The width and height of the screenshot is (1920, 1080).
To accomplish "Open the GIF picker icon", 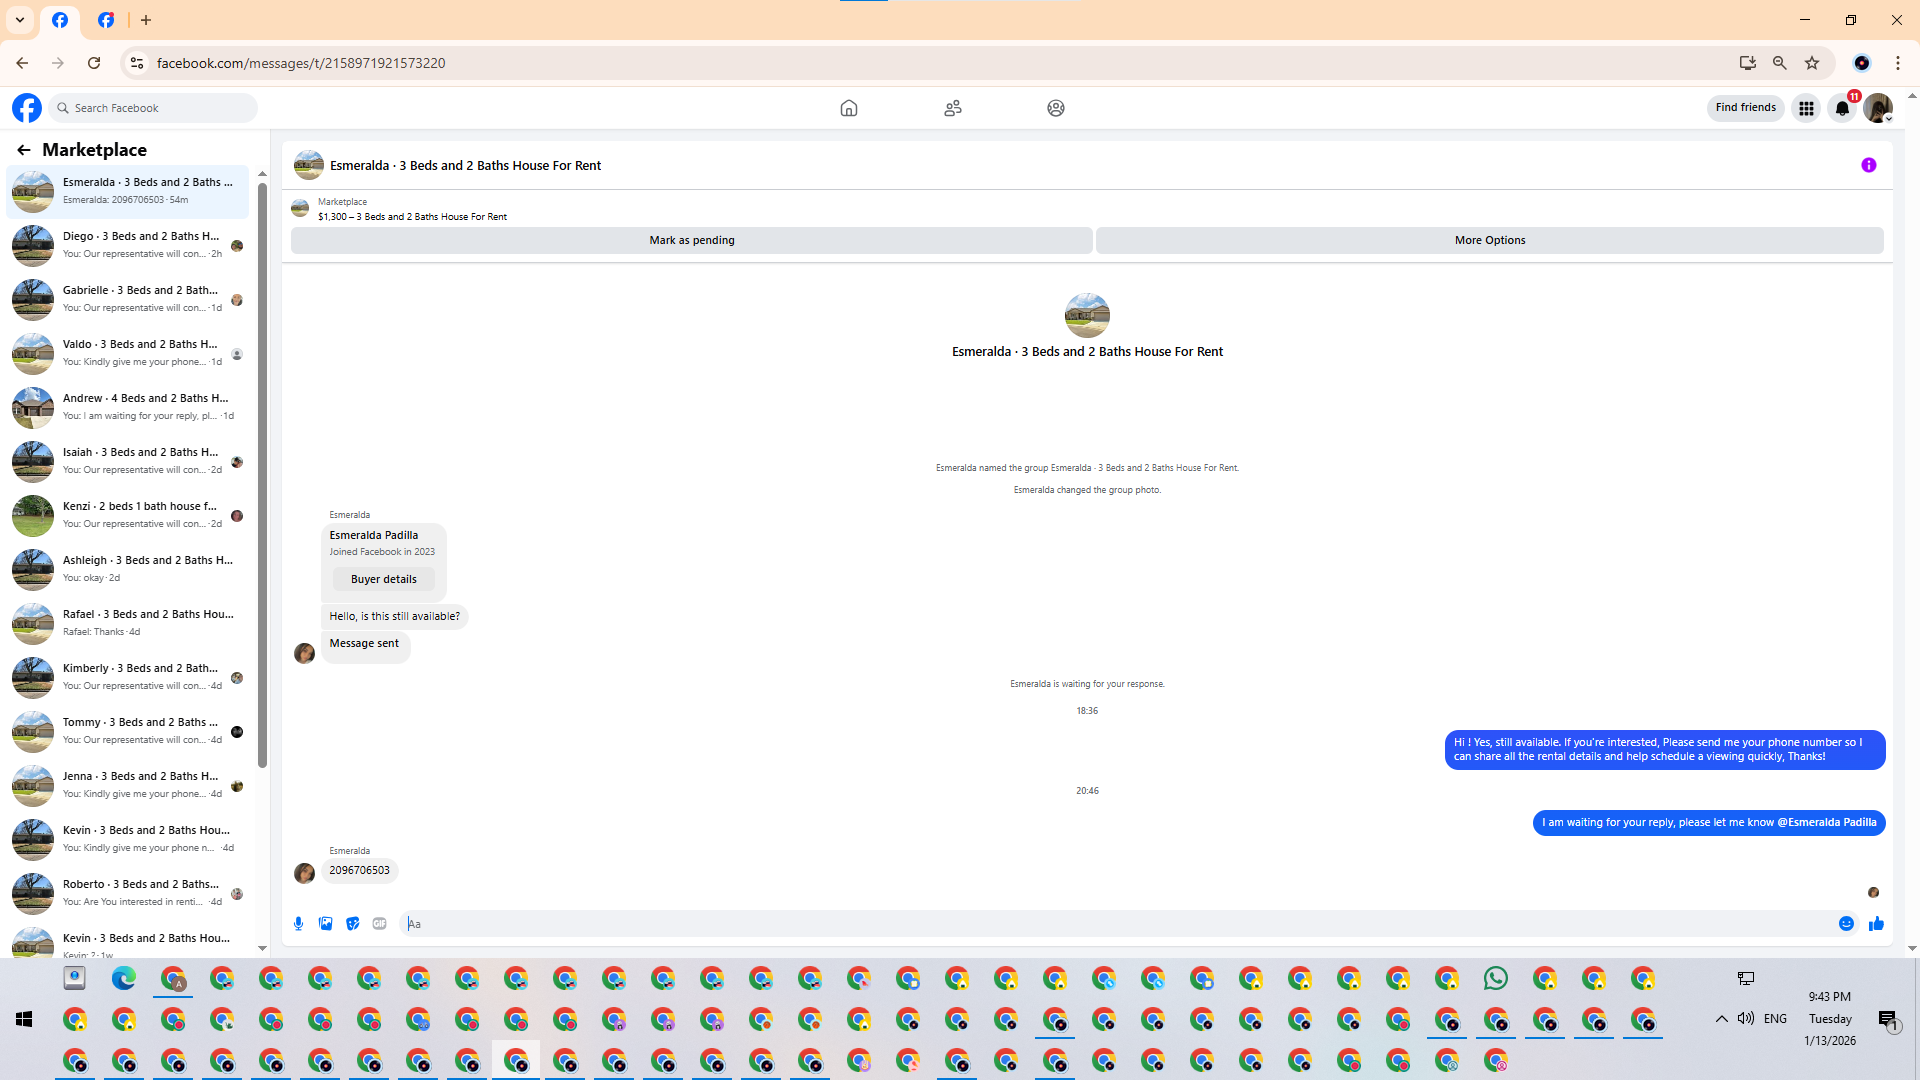I will [x=379, y=924].
